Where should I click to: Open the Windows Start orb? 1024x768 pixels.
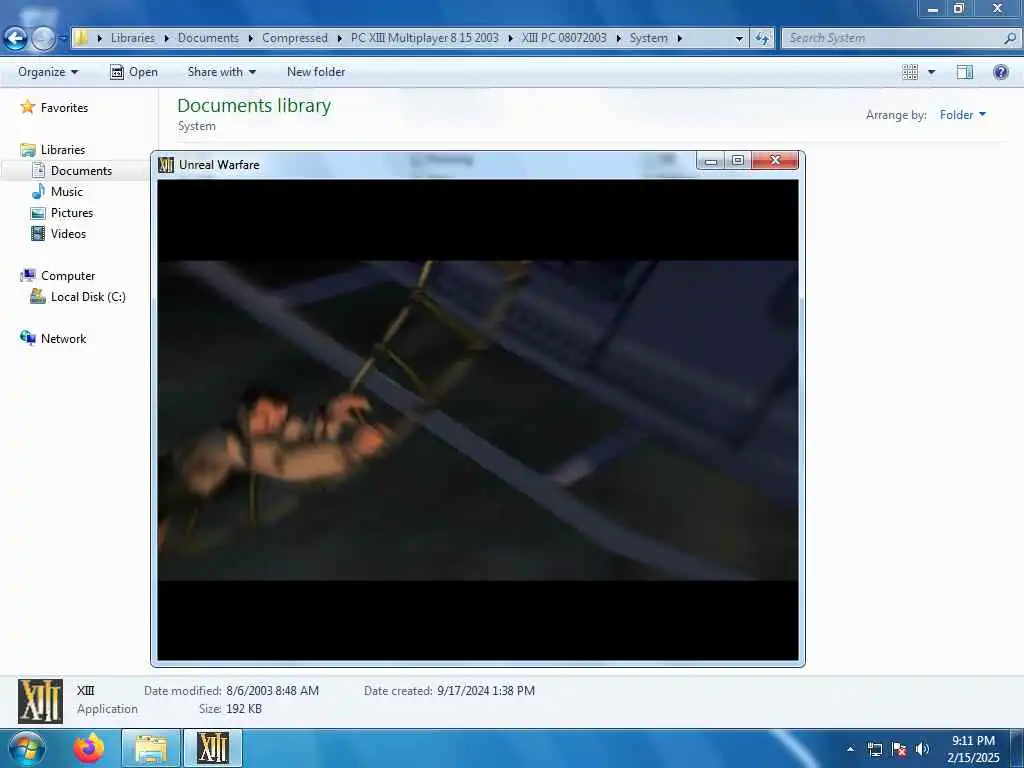click(26, 748)
